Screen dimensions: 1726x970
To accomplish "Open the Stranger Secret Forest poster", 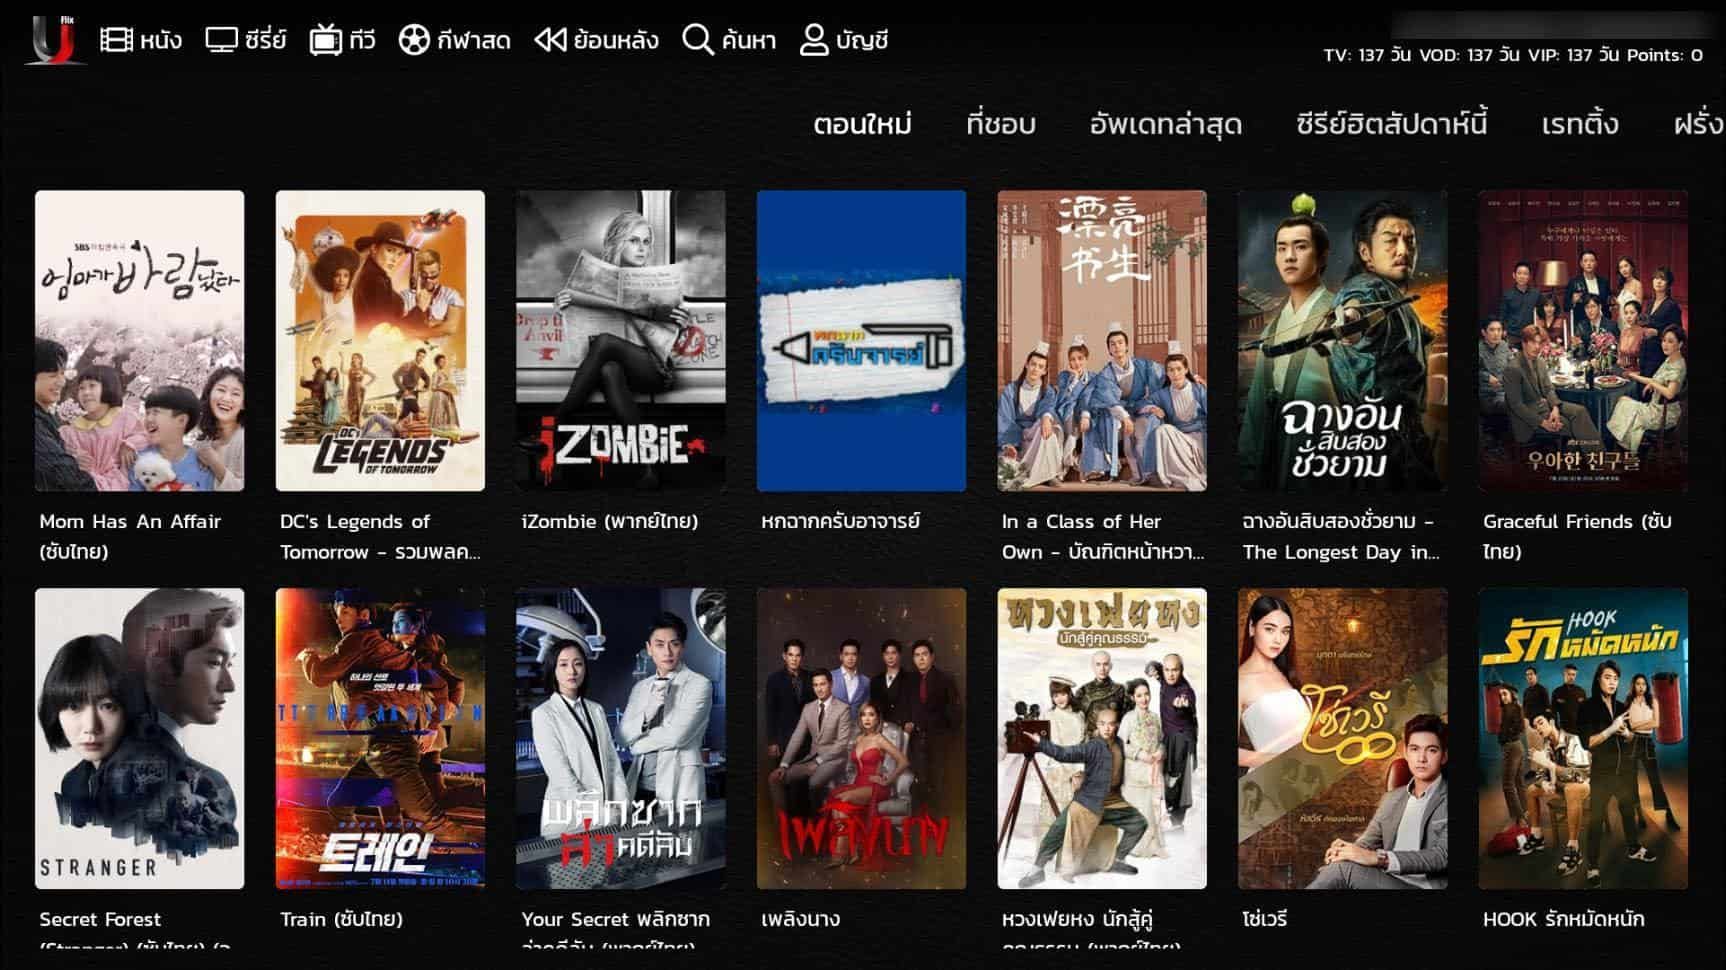I will coord(139,738).
